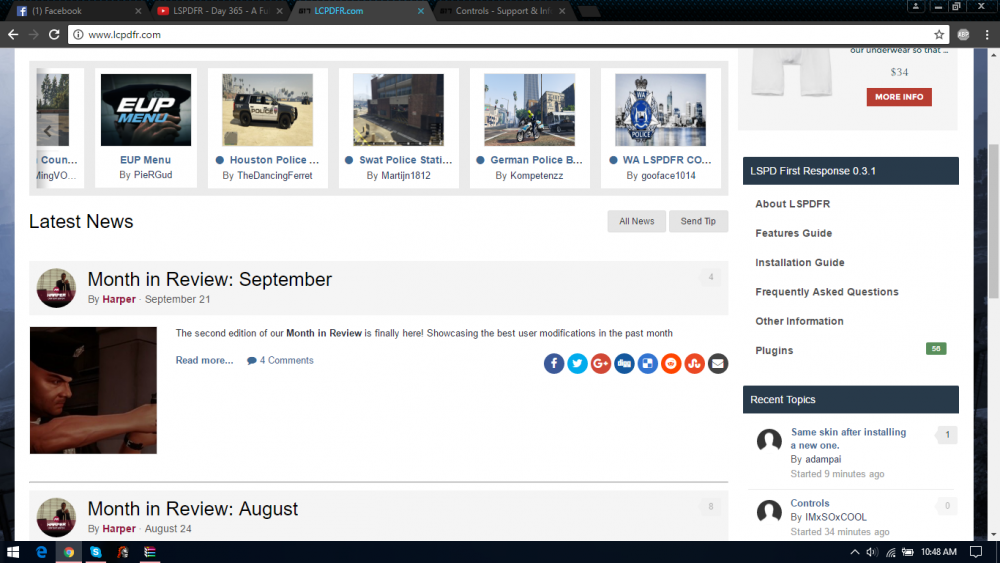Viewport: 1000px width, 563px height.
Task: Open 4 Comments link
Action: [x=281, y=360]
